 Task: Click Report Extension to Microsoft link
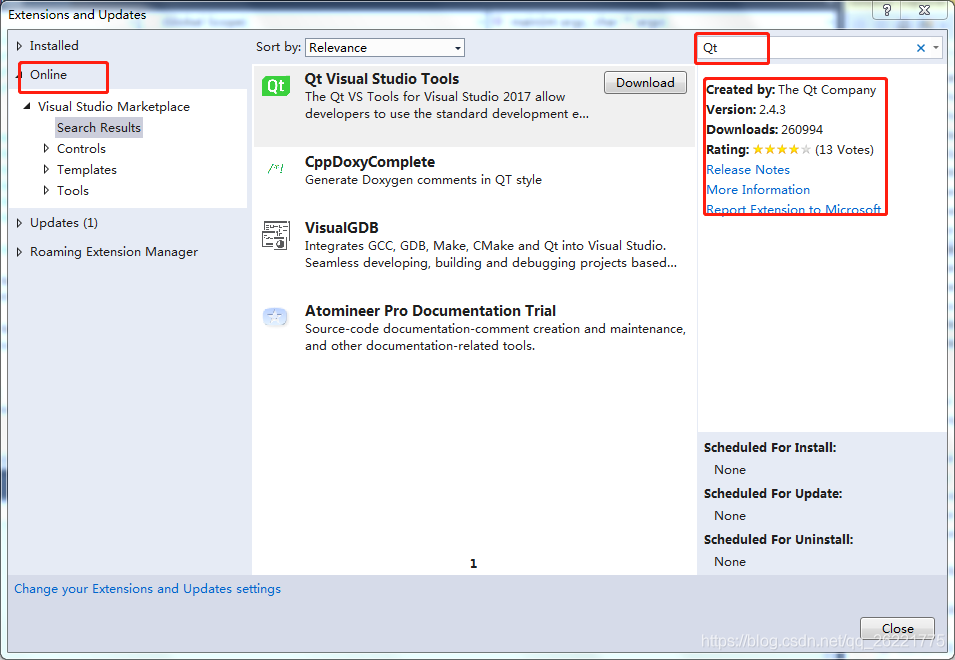coord(794,209)
